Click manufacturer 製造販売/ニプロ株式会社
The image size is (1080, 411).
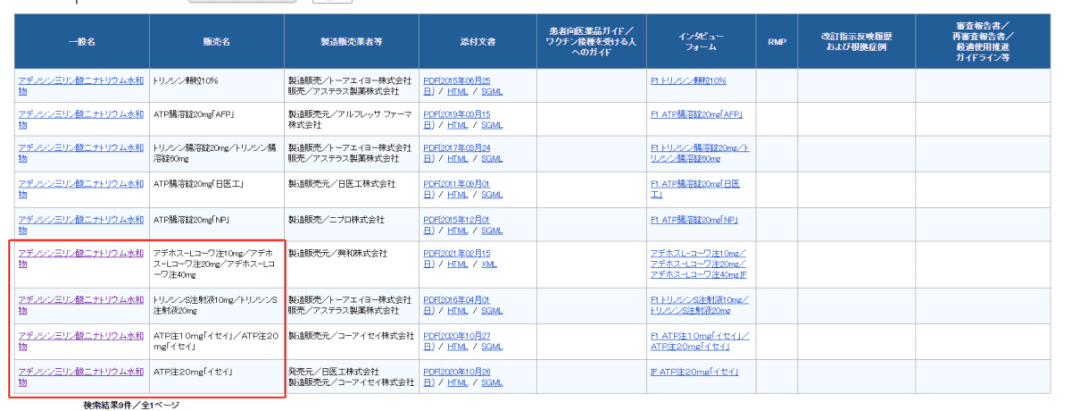pyautogui.click(x=336, y=220)
